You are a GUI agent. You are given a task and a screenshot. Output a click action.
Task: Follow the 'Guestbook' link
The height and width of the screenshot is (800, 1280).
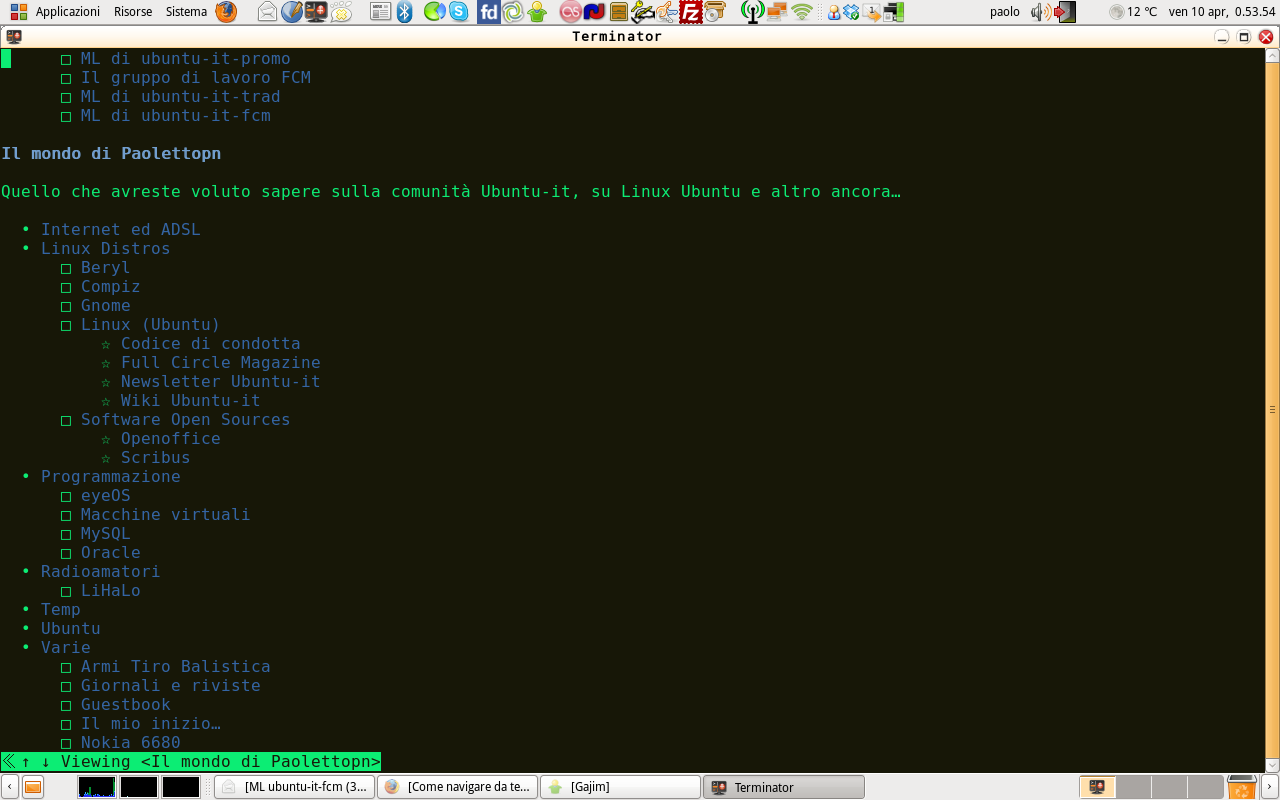pyautogui.click(x=126, y=705)
